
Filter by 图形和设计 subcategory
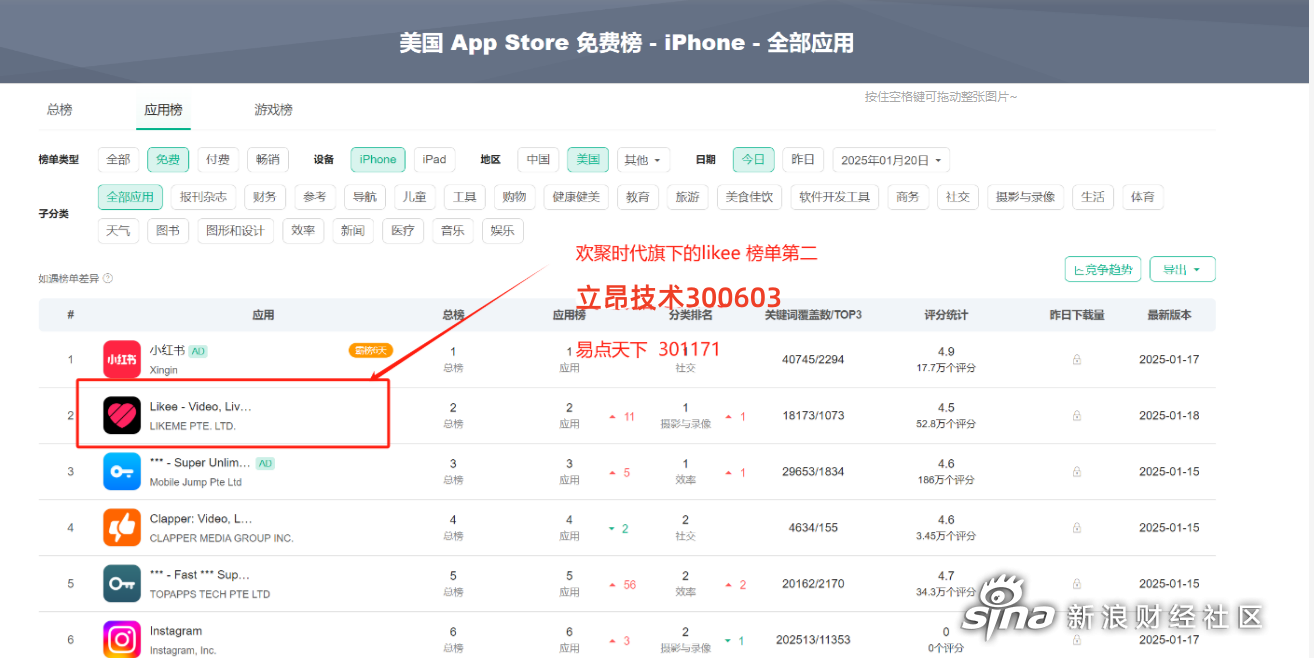coord(235,231)
